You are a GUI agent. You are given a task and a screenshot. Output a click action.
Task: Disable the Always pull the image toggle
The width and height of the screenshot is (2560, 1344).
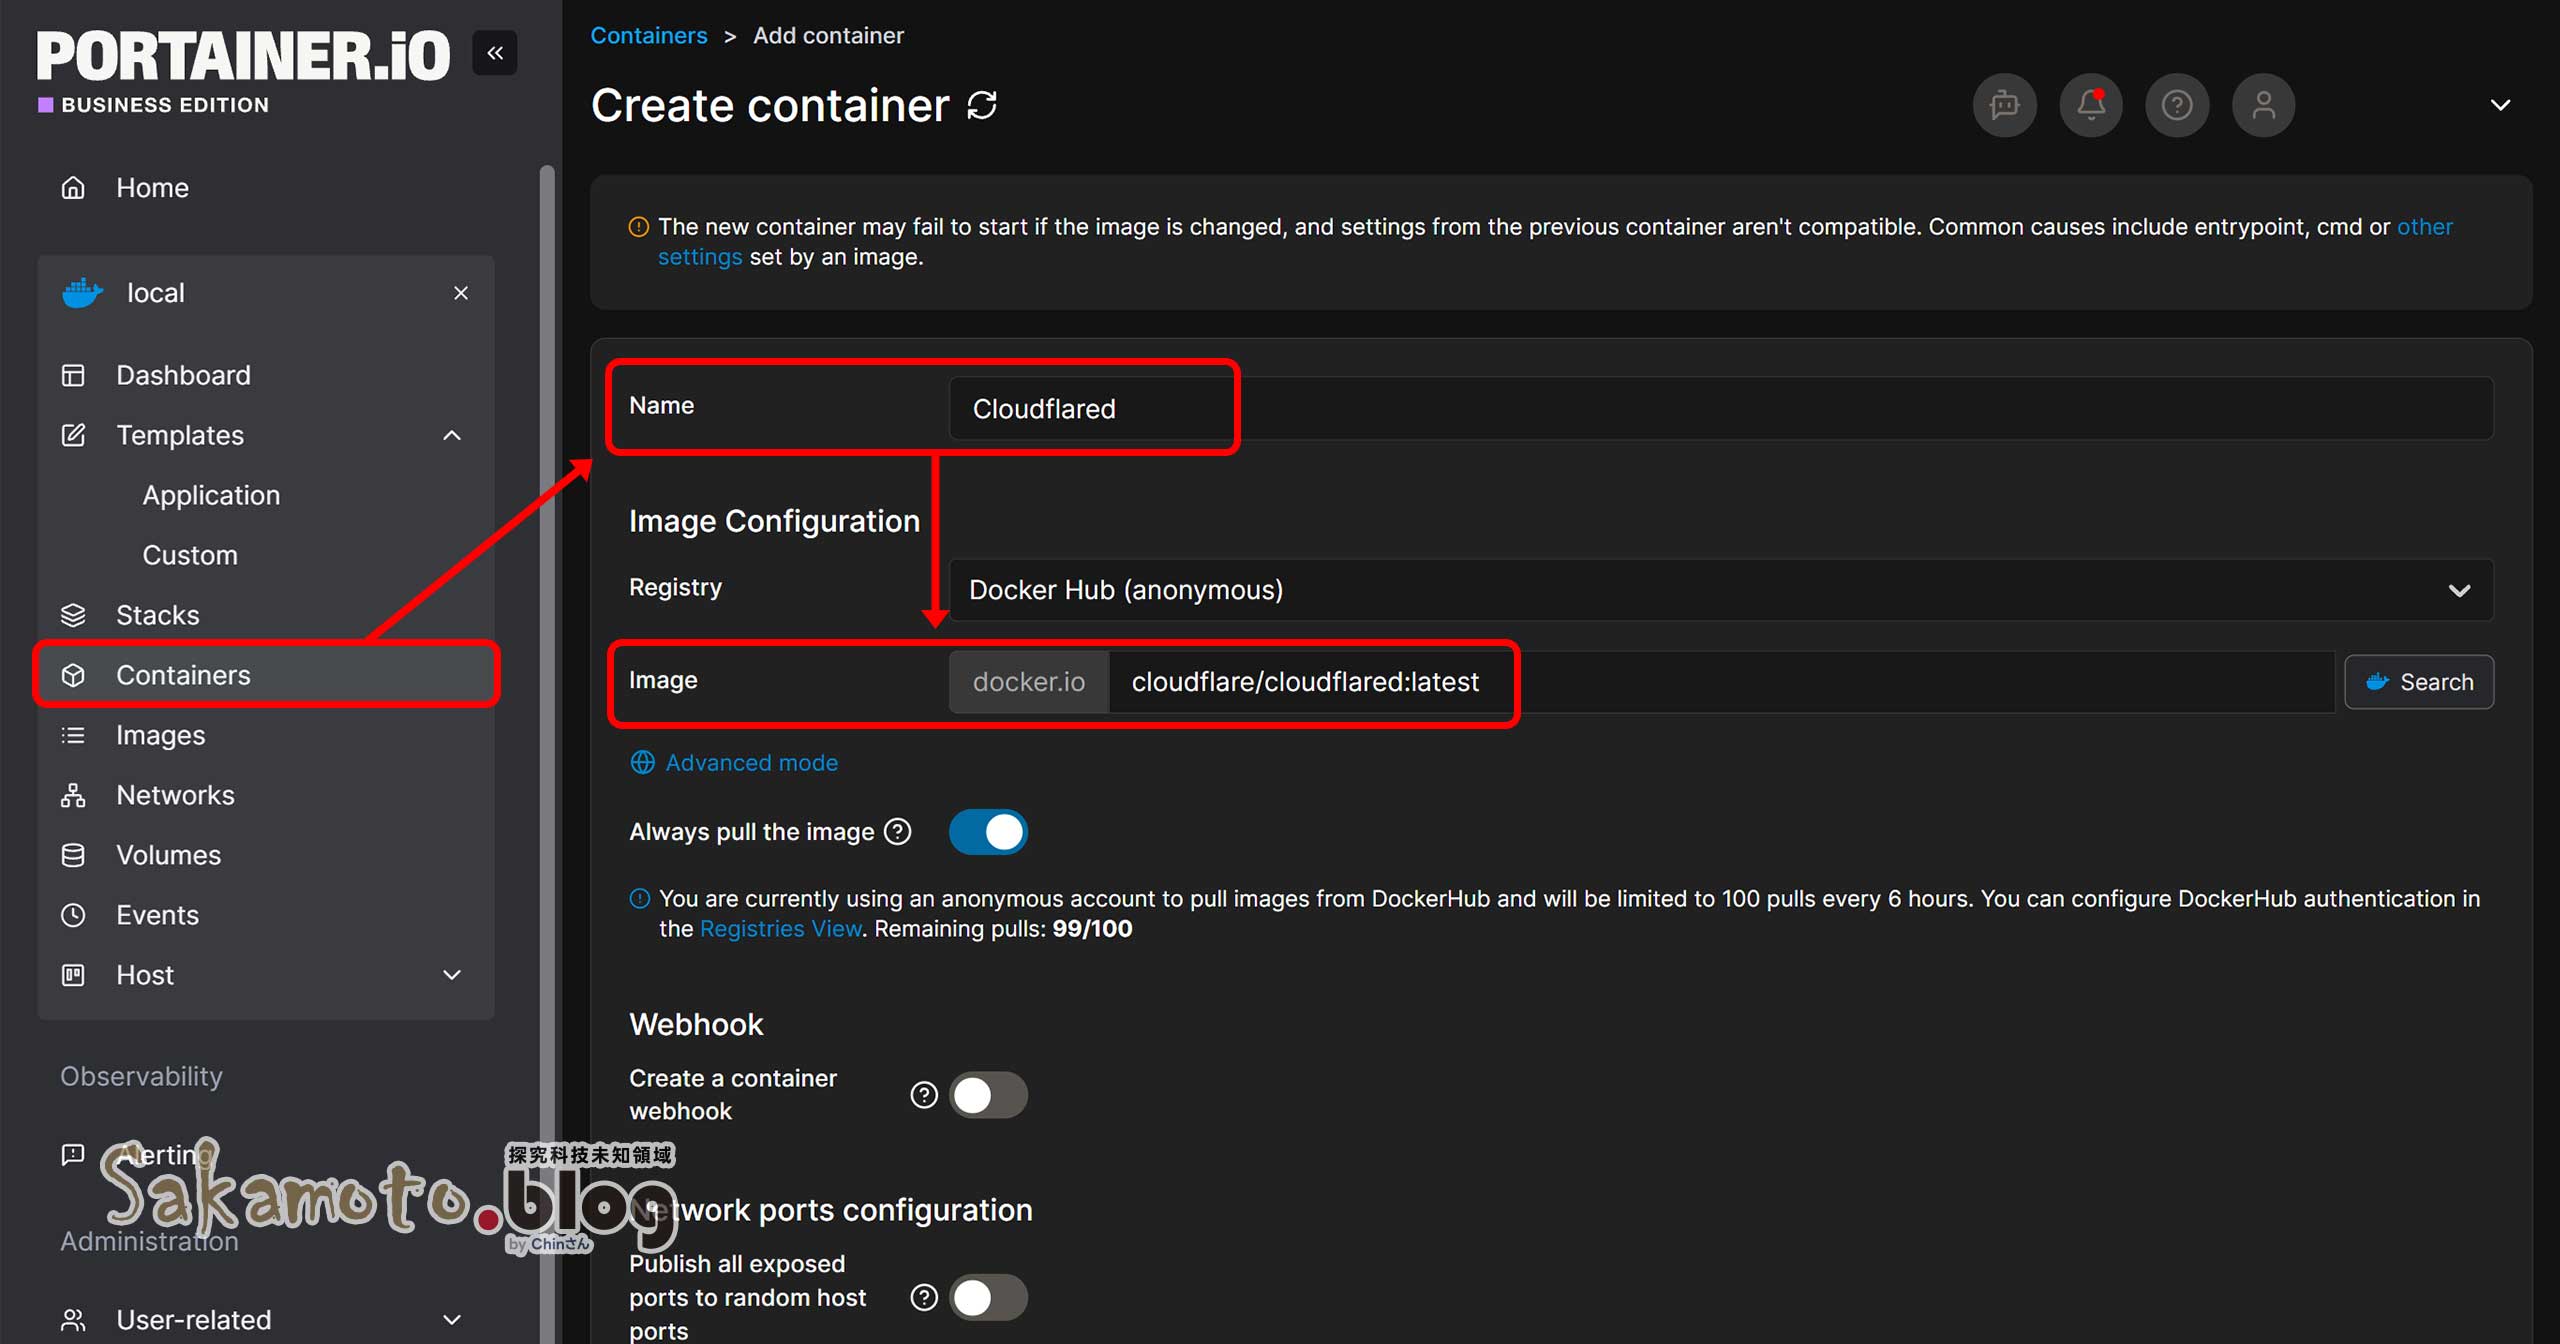[x=988, y=832]
